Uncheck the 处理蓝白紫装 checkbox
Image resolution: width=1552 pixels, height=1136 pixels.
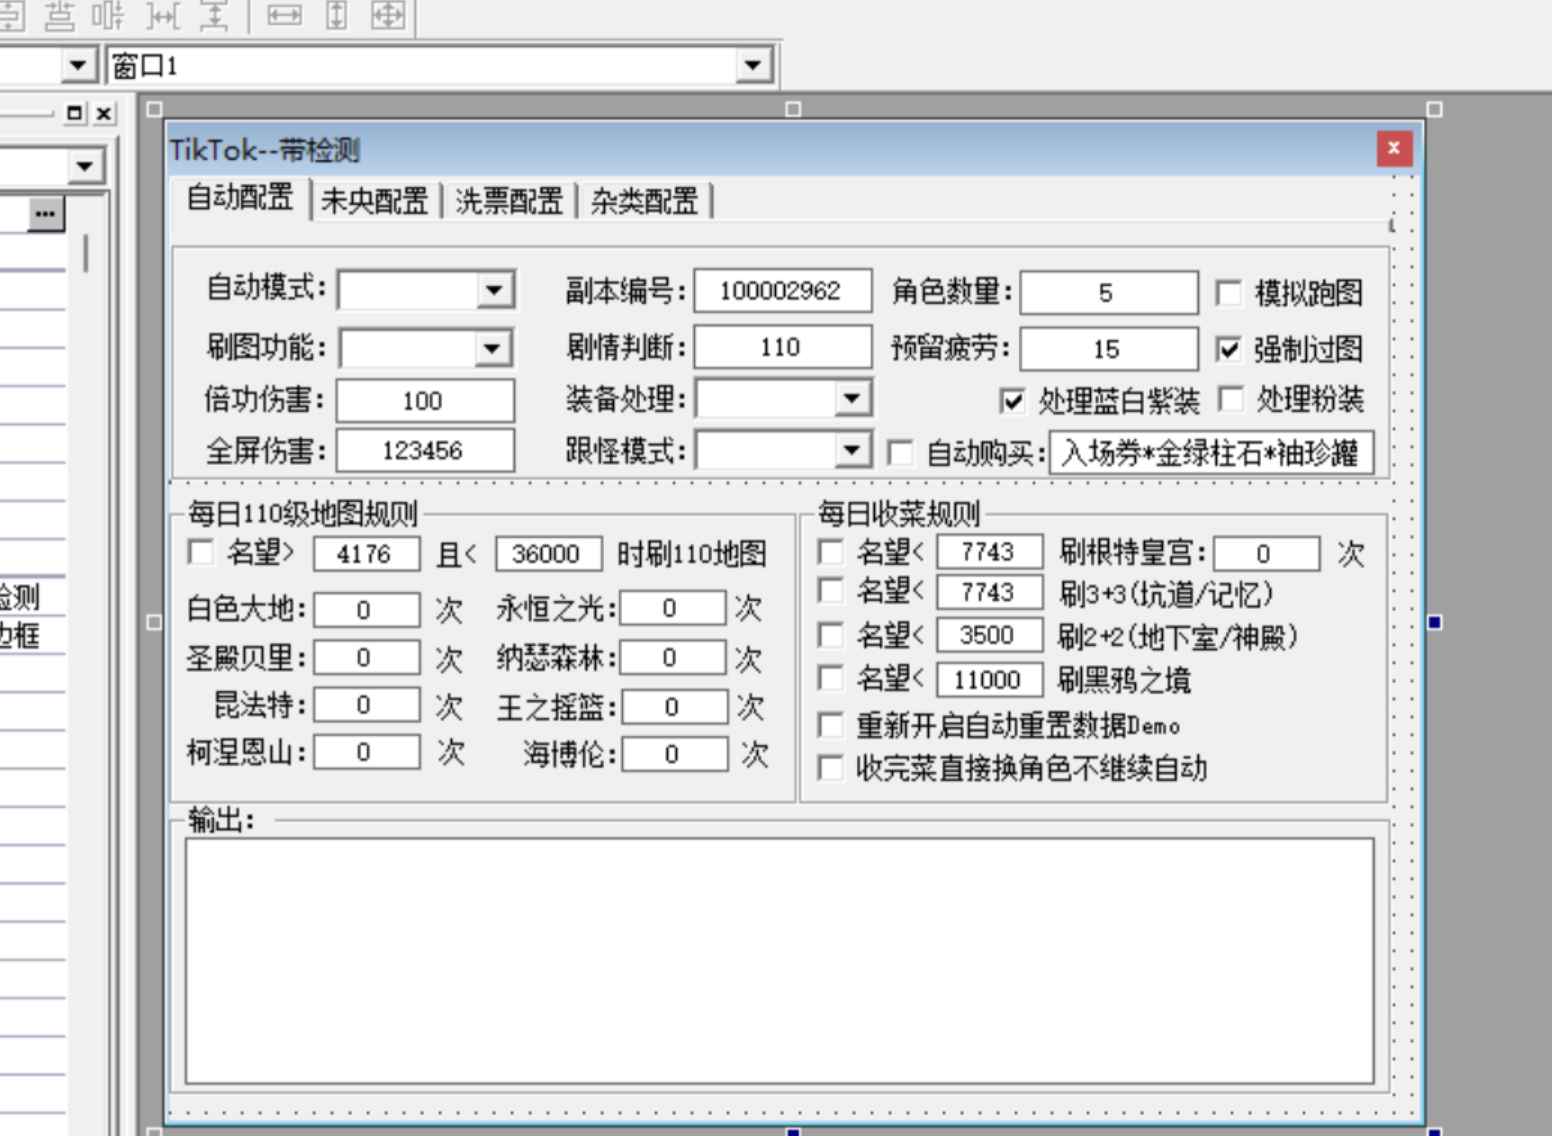1012,401
